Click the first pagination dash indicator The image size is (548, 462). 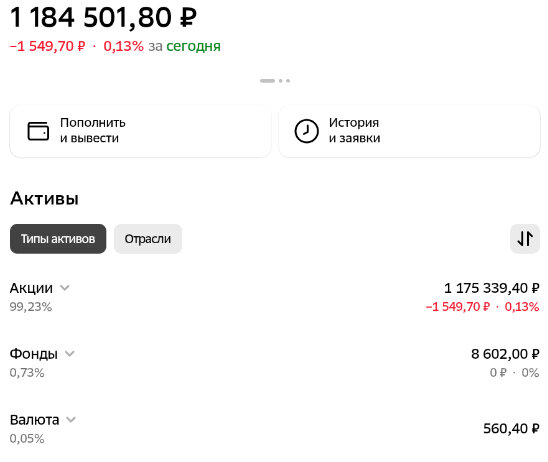[x=267, y=81]
